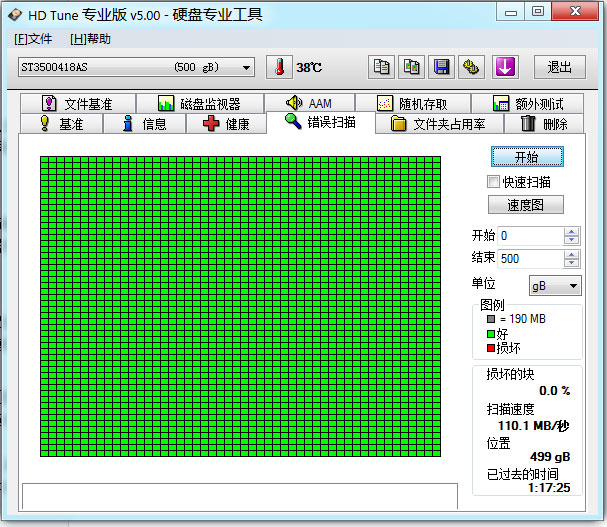Screen dimensions: 607x527
Task: Open the AAM tab
Action: coord(310,103)
